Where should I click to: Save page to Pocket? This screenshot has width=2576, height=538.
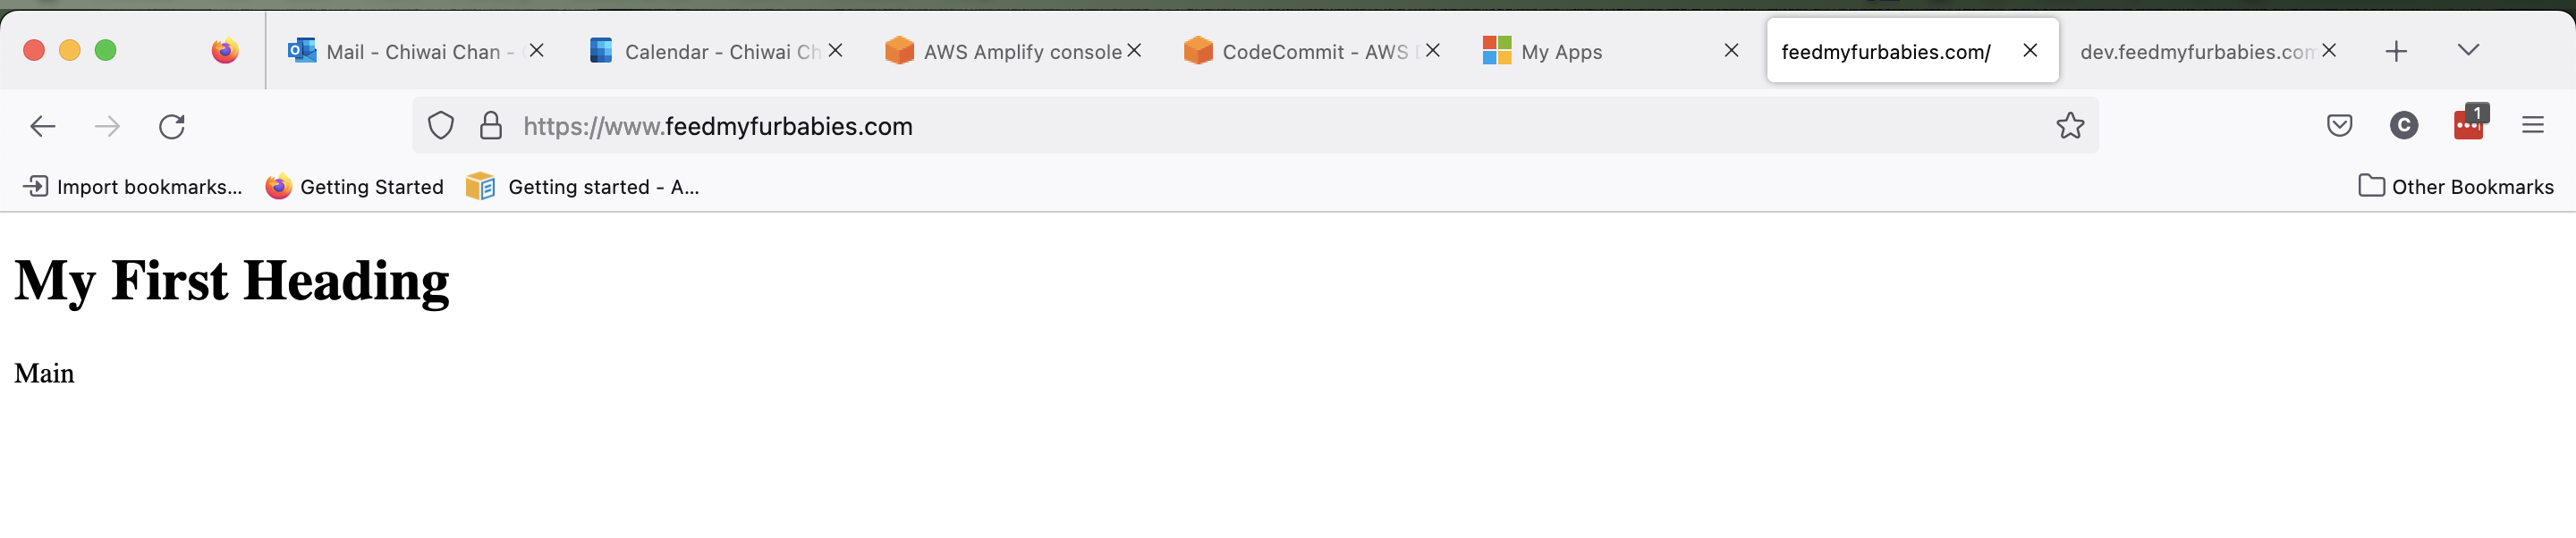pyautogui.click(x=2339, y=126)
